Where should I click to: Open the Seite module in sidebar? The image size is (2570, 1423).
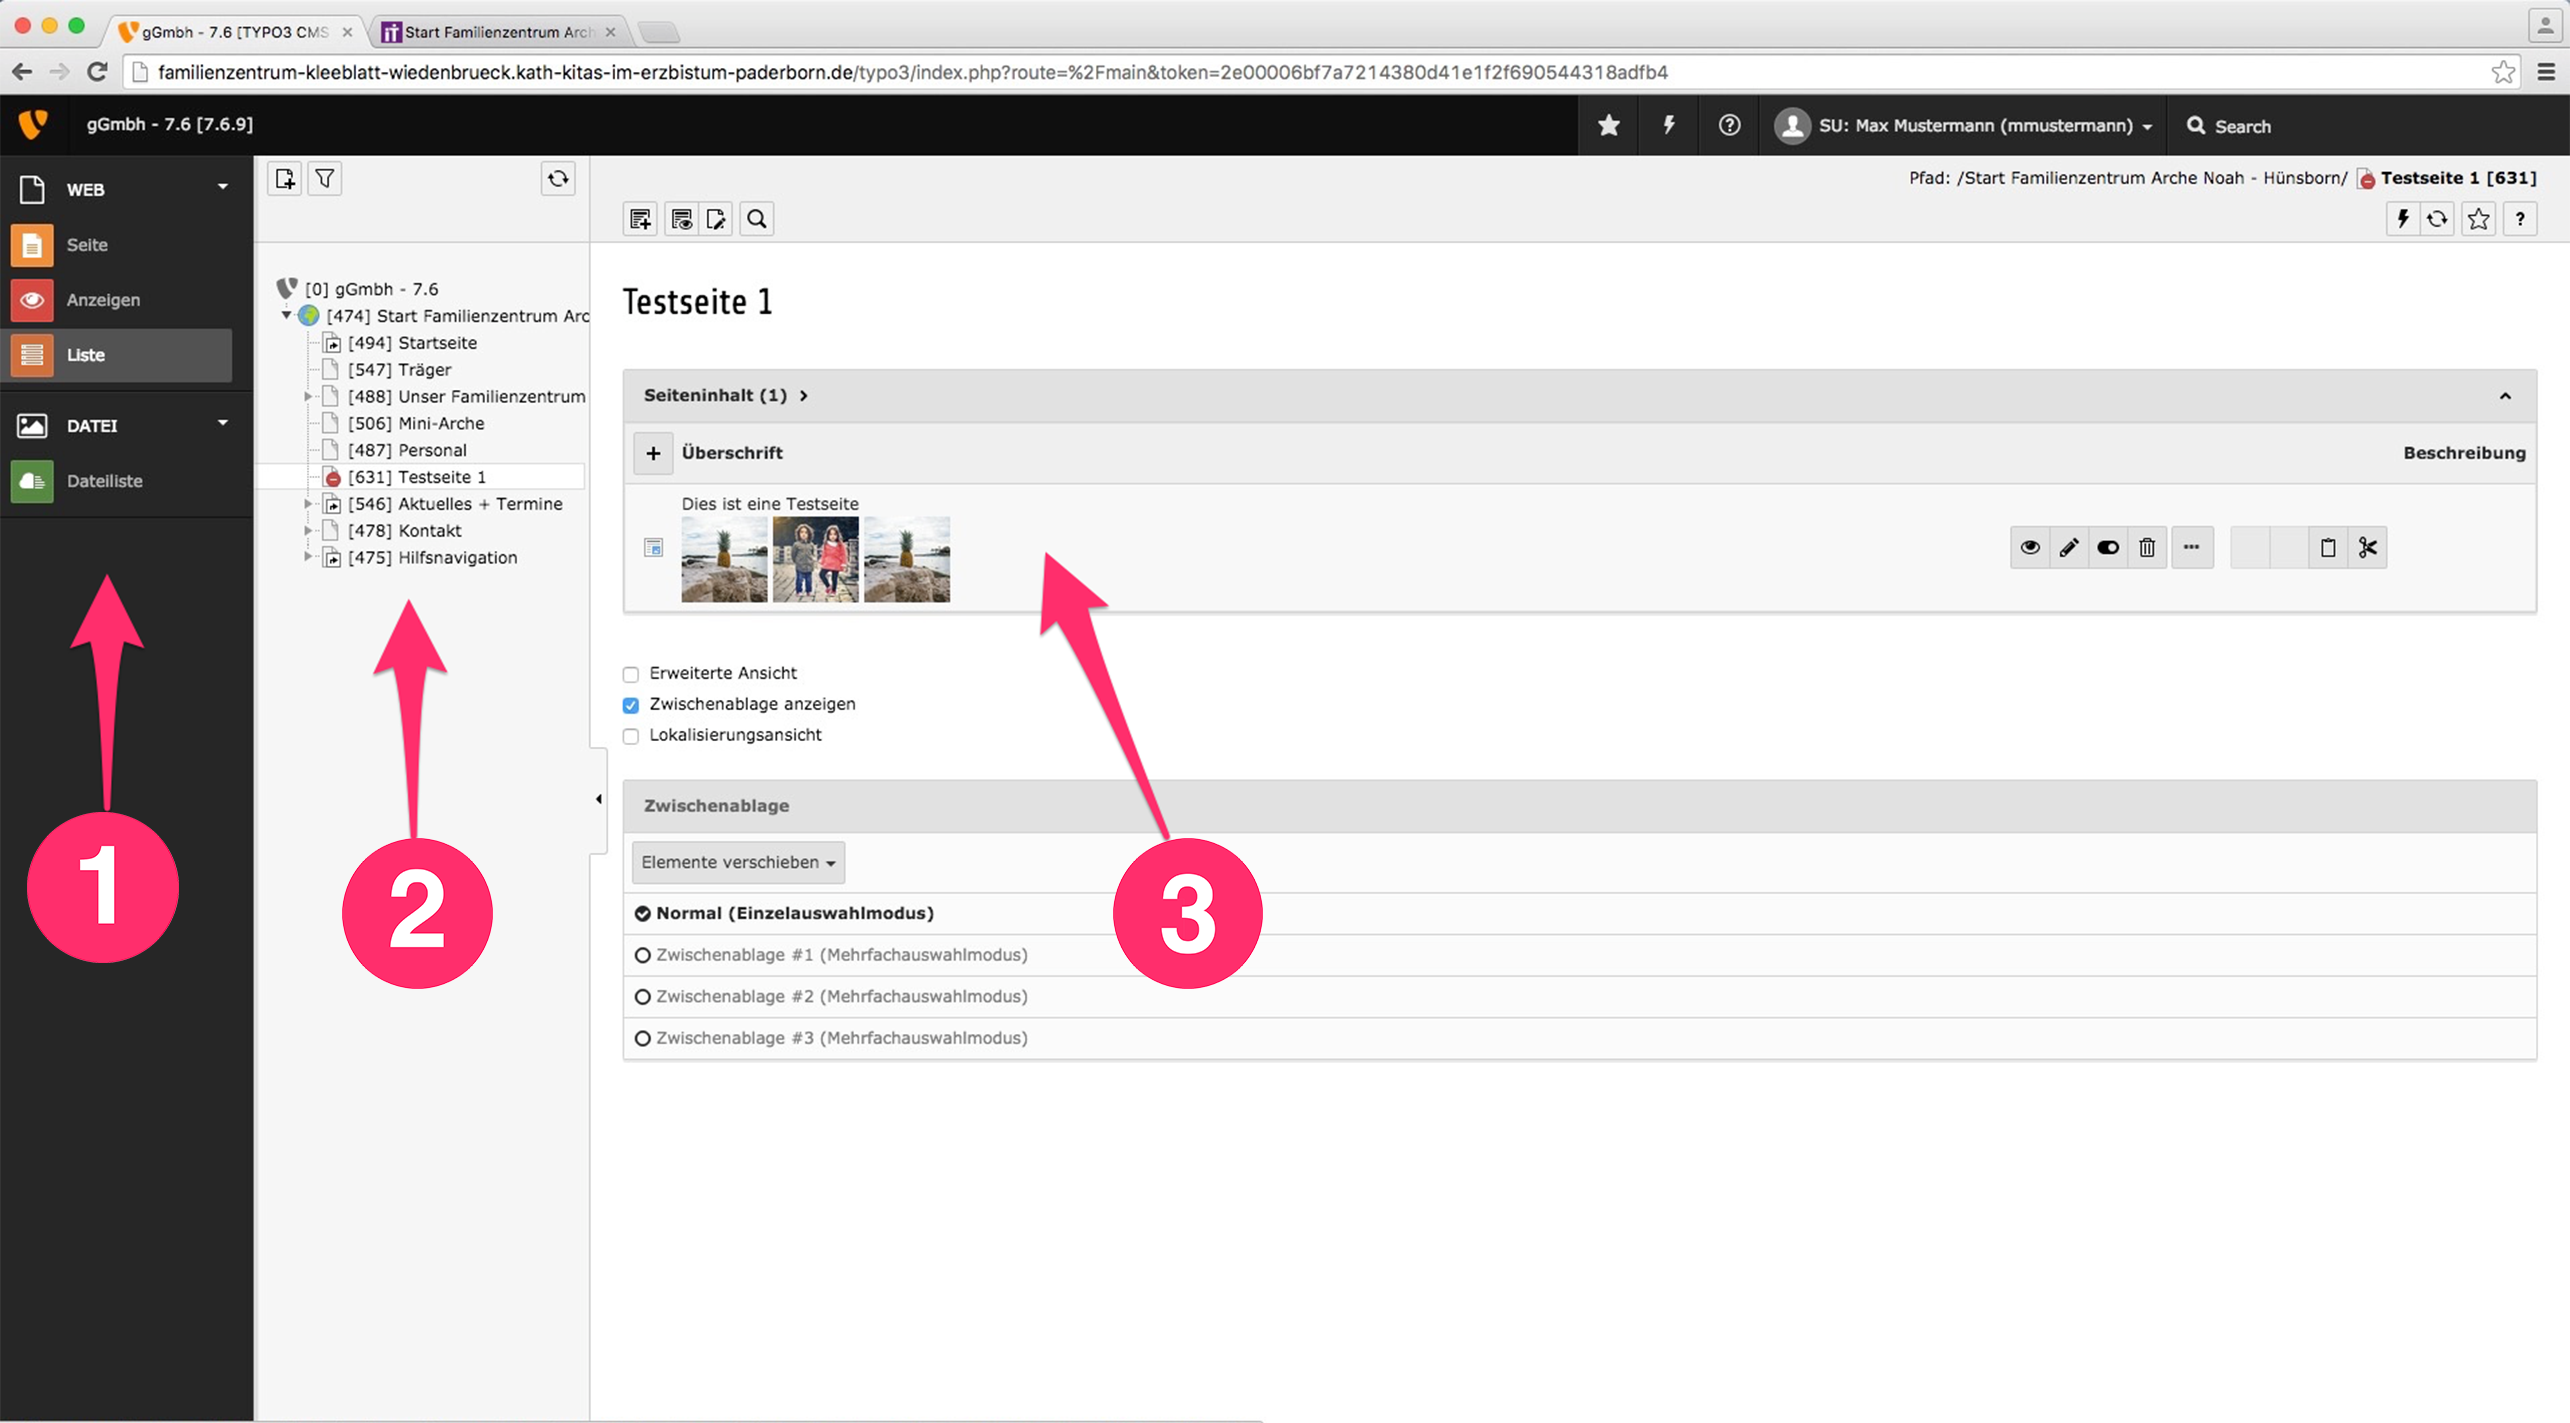coord(87,245)
